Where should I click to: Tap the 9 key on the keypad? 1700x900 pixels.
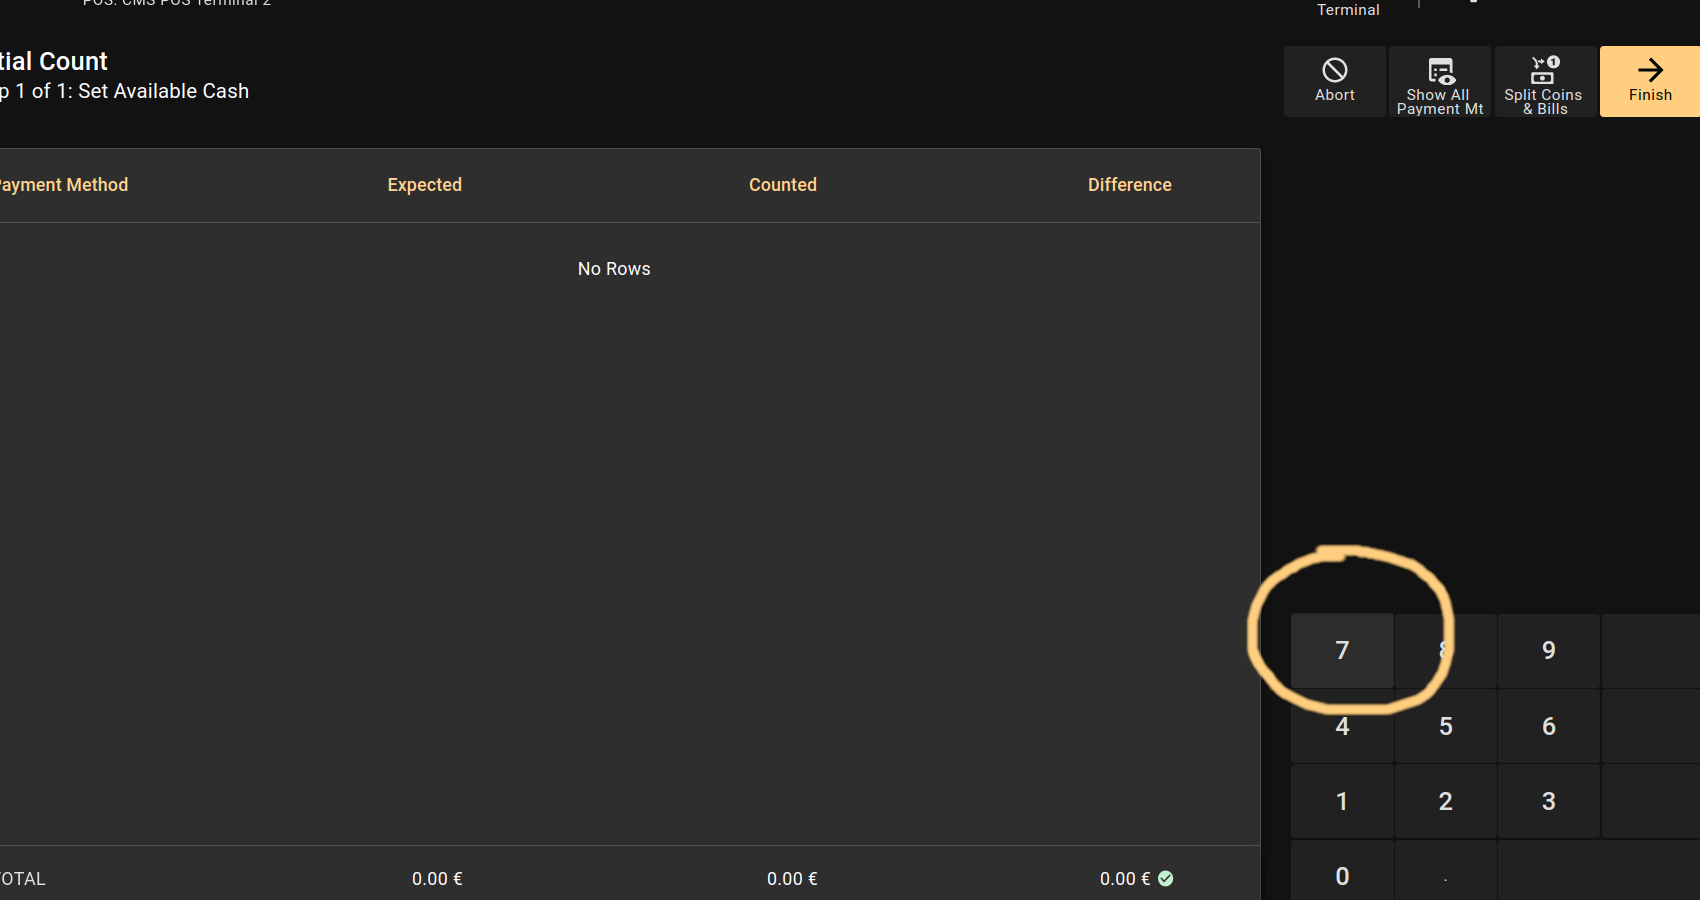tap(1548, 651)
